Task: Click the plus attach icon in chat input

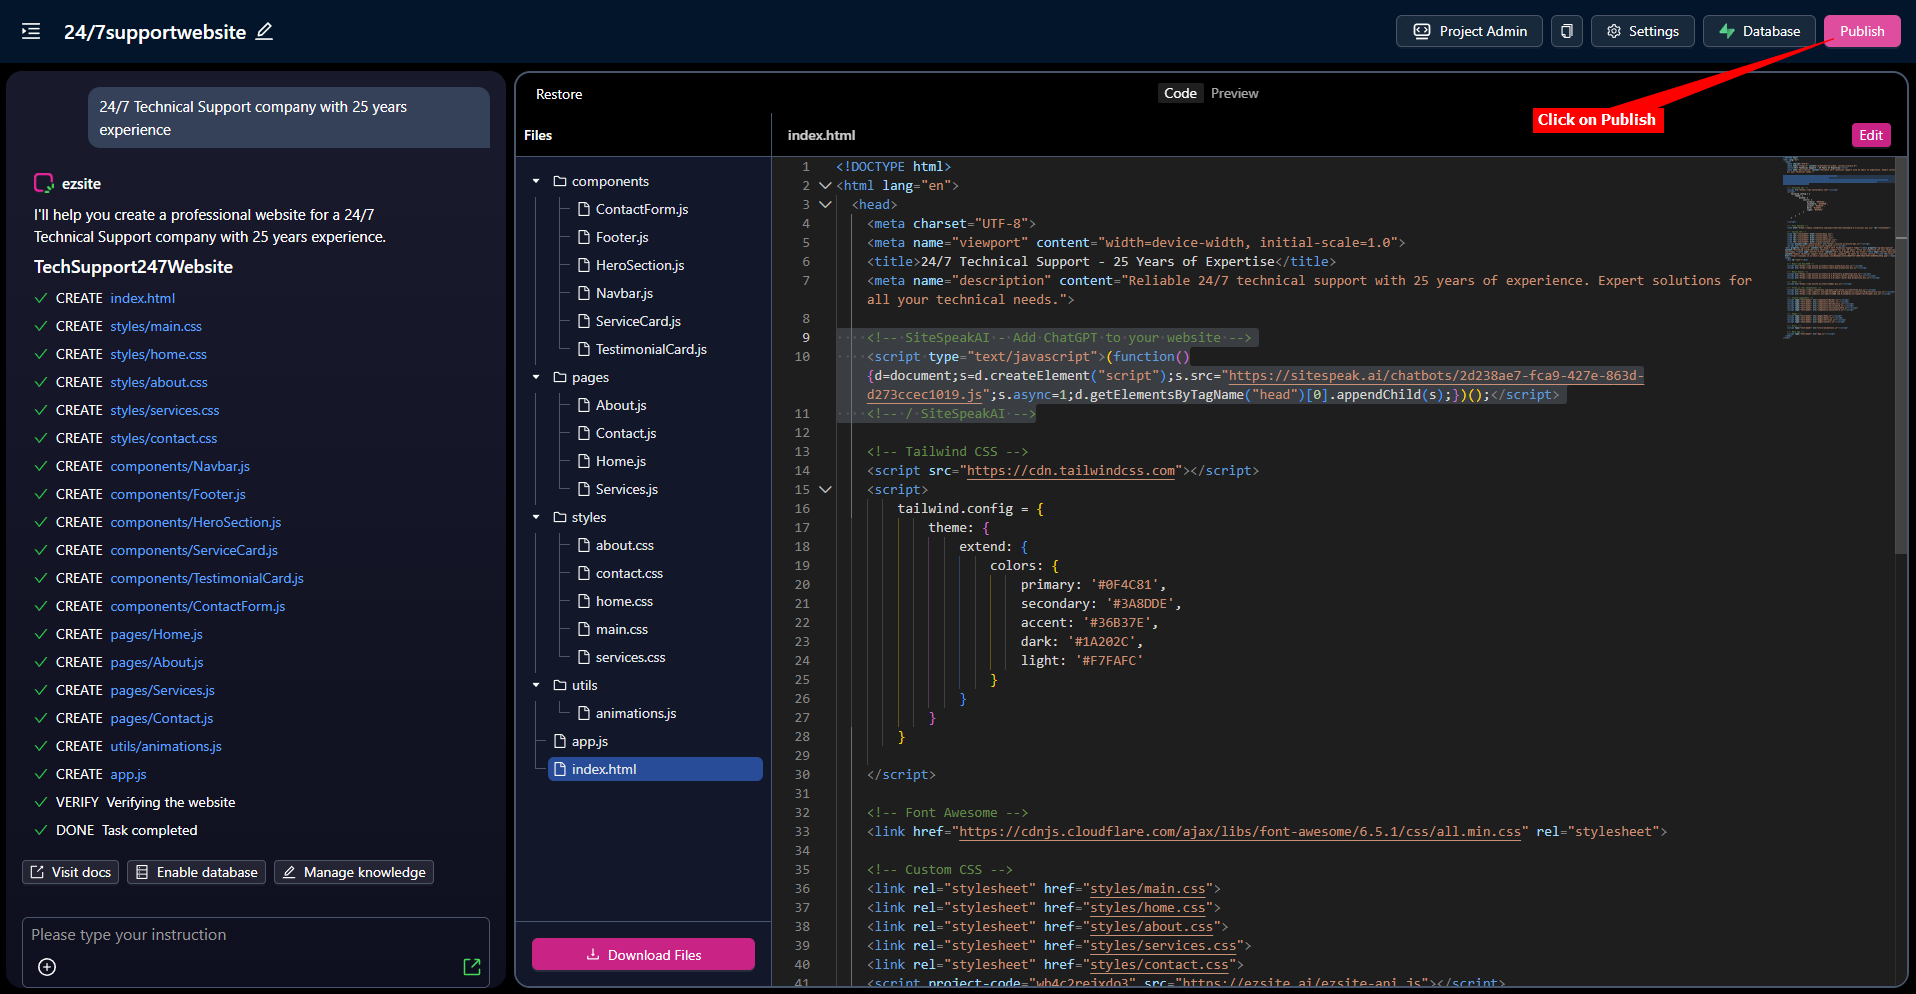Action: [47, 967]
